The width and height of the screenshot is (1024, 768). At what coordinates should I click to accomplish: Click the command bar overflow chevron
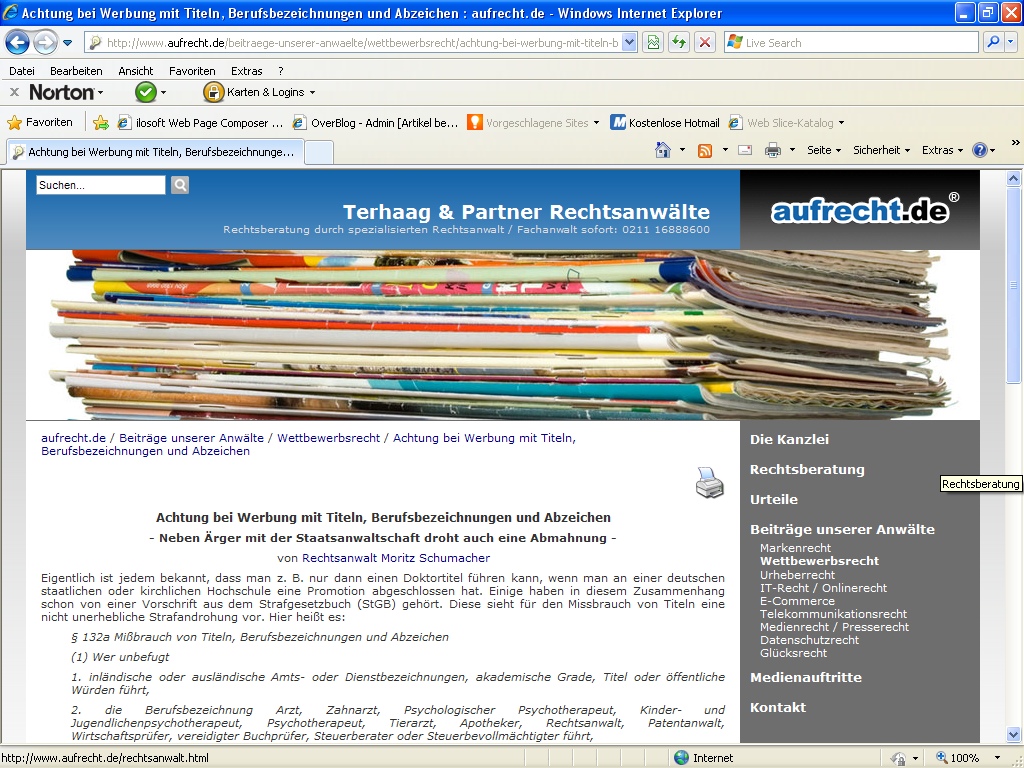click(1015, 142)
